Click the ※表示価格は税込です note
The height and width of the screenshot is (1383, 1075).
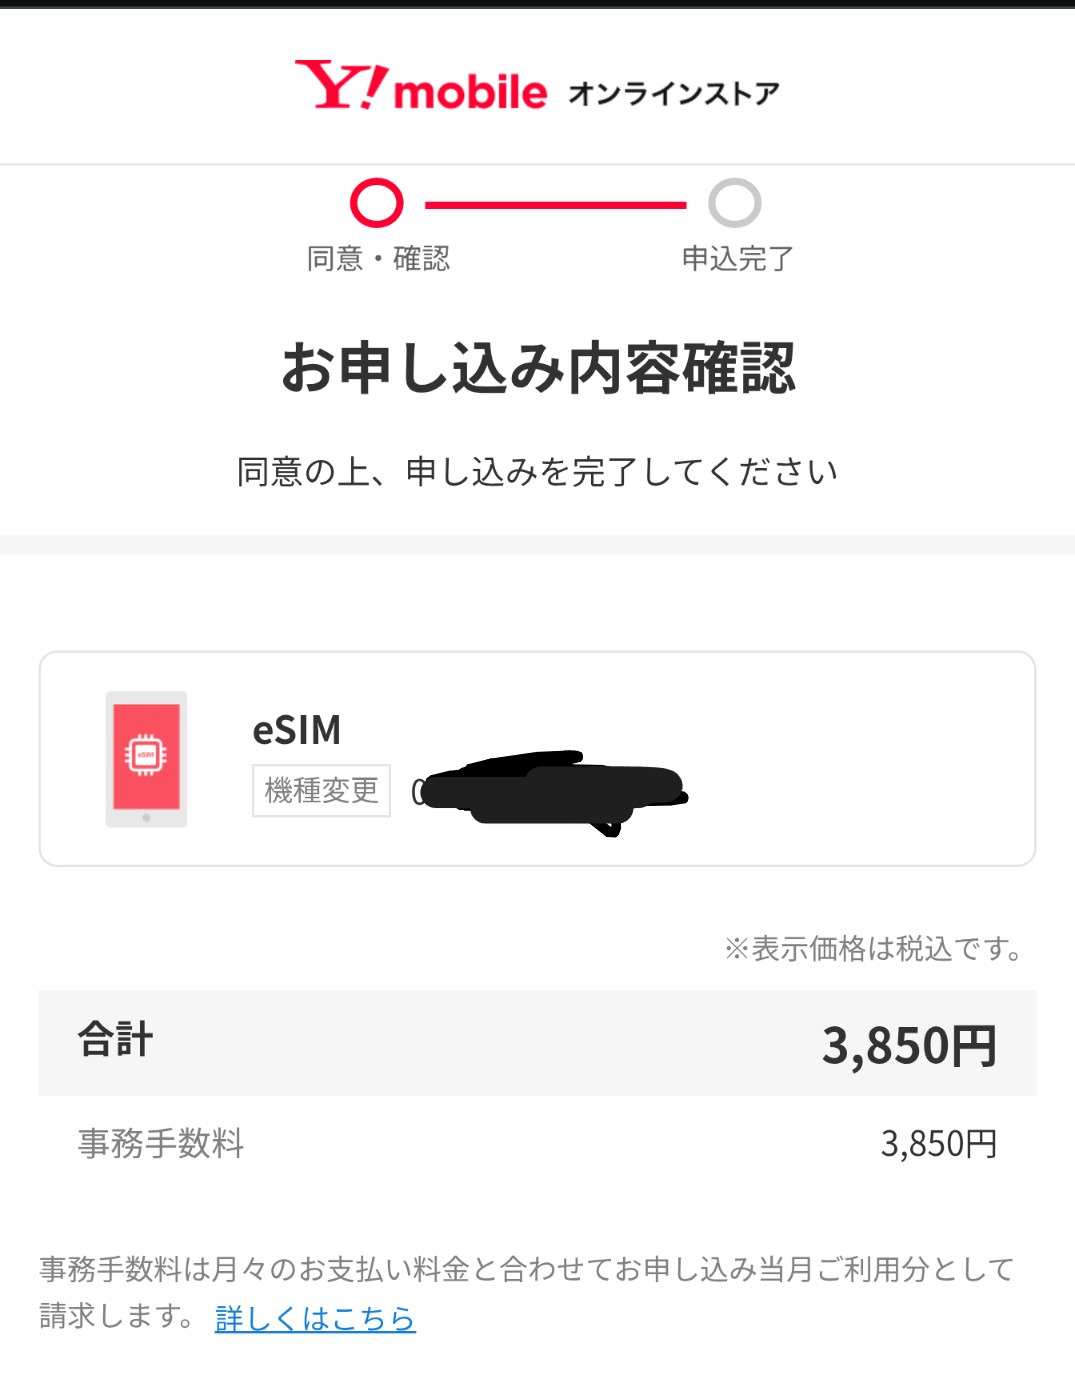coord(874,948)
